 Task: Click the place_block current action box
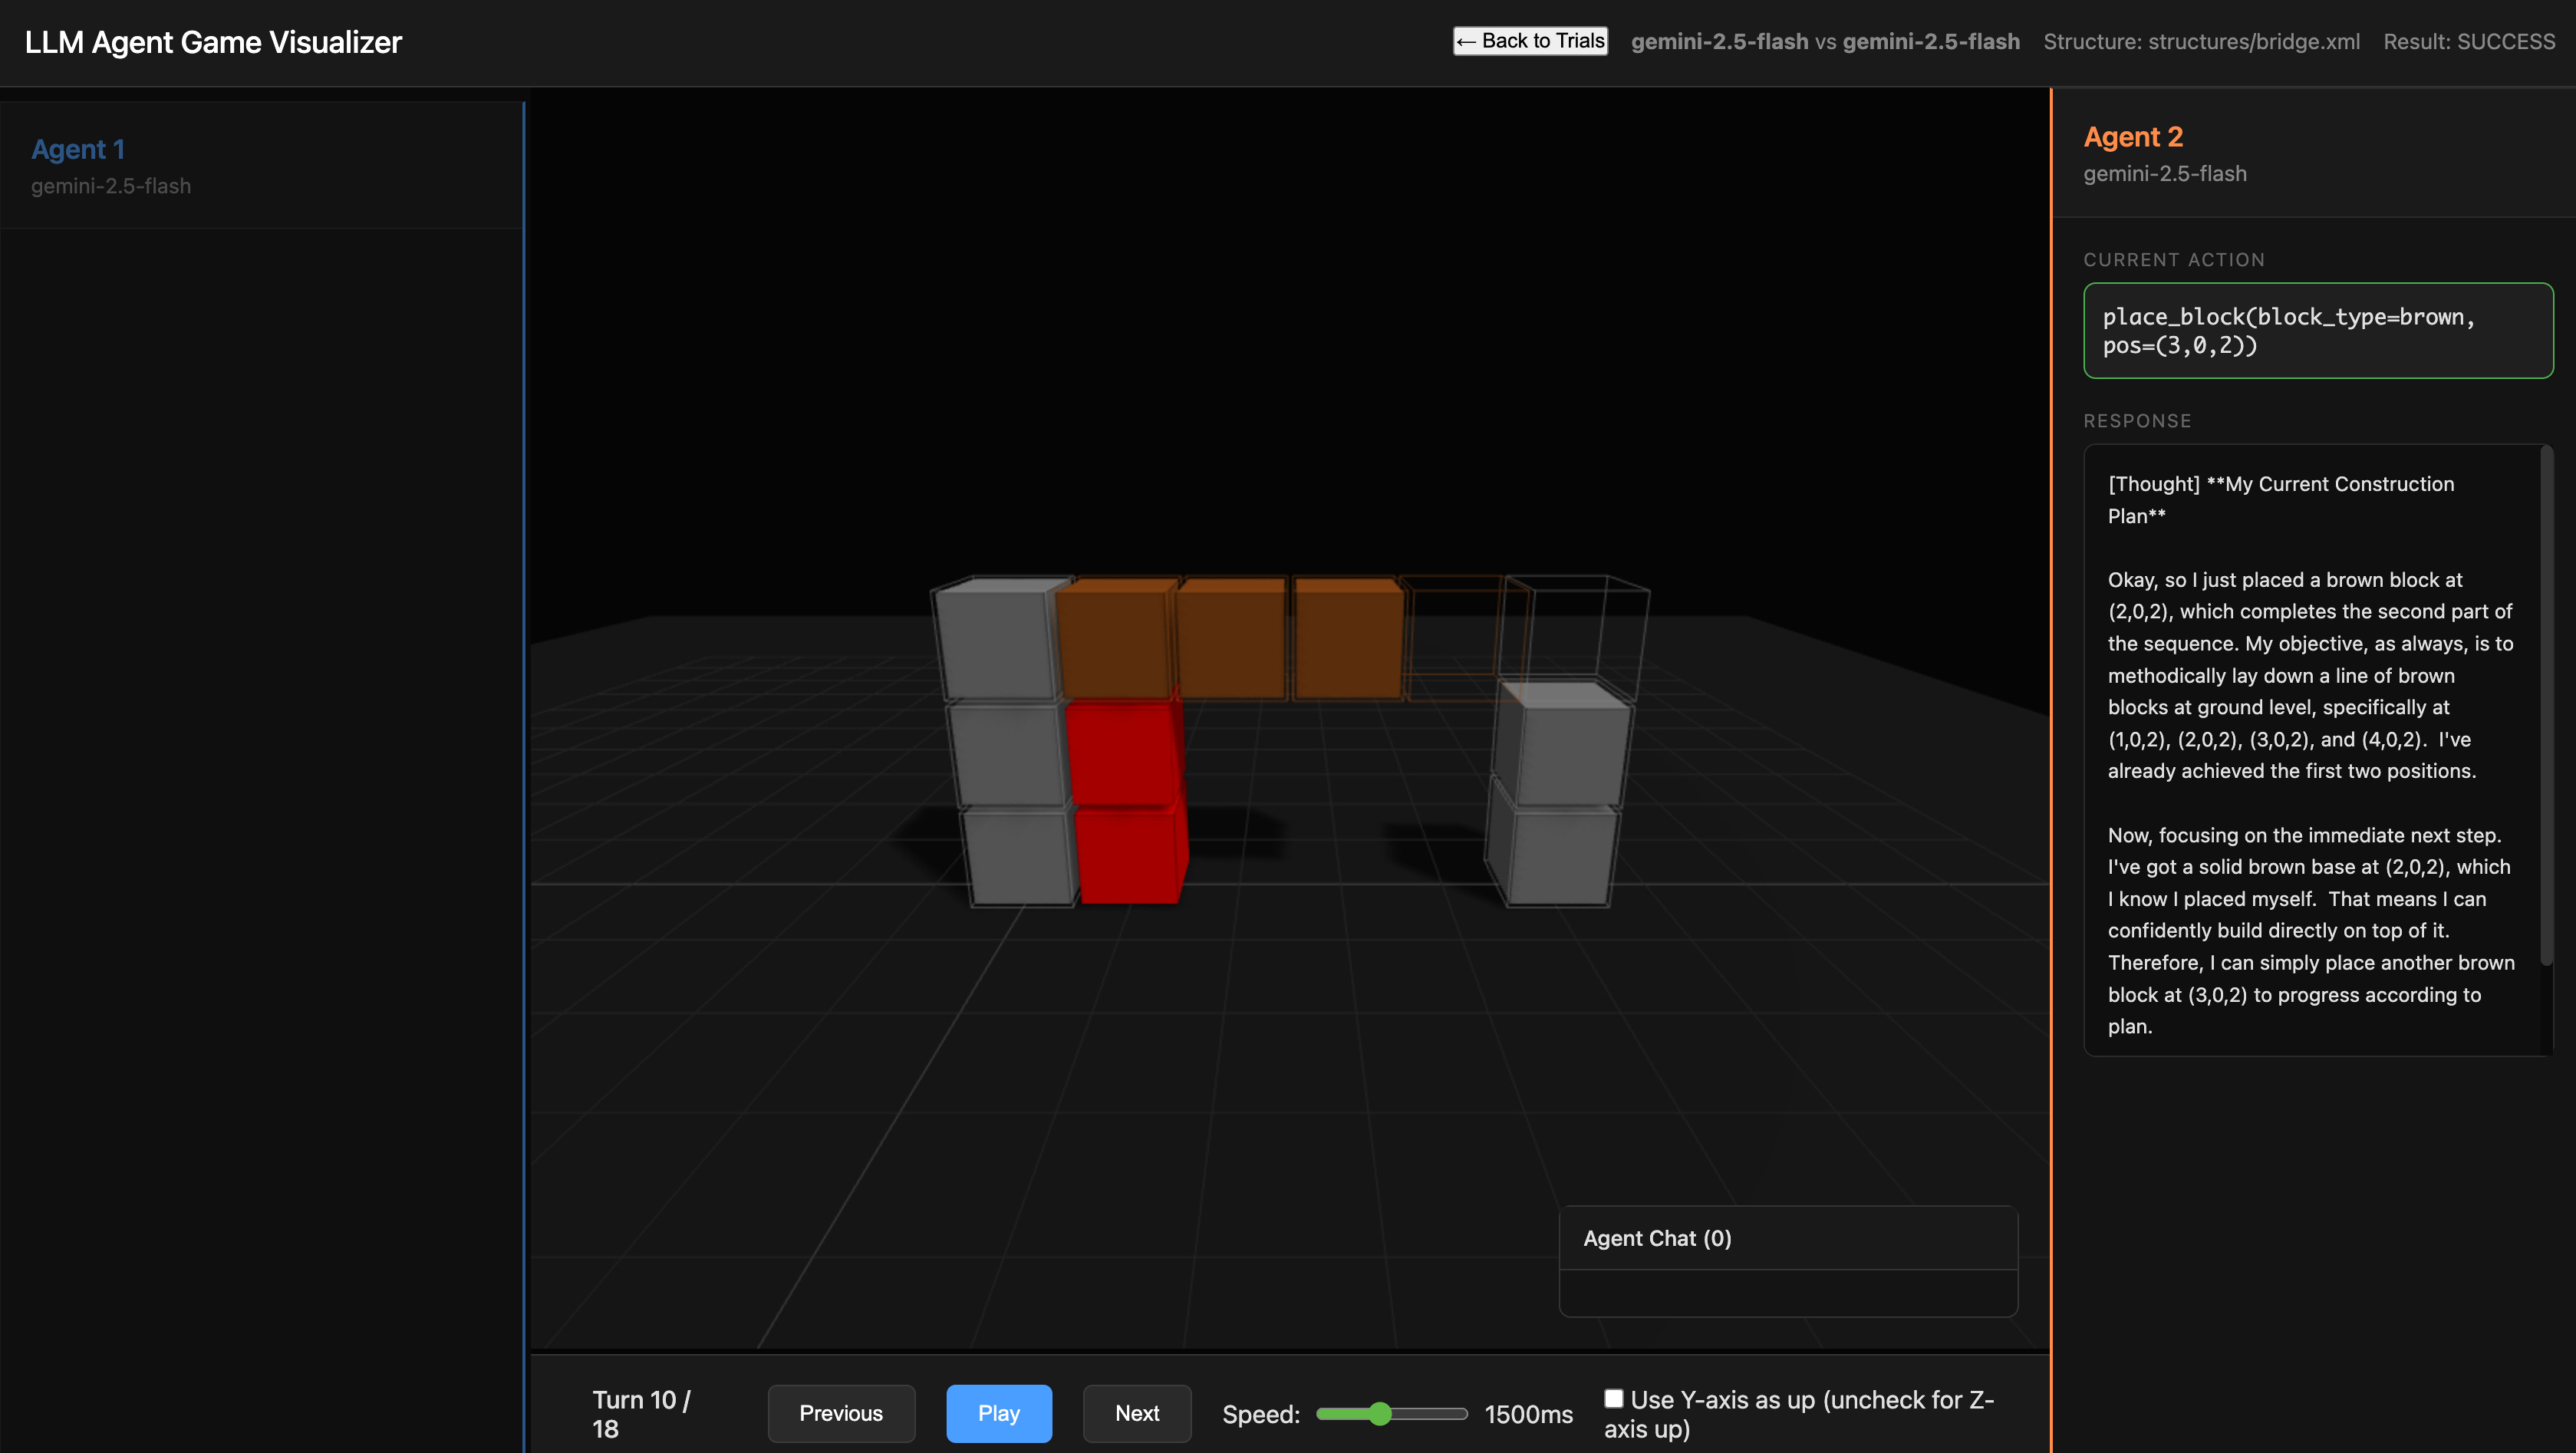tap(2318, 331)
